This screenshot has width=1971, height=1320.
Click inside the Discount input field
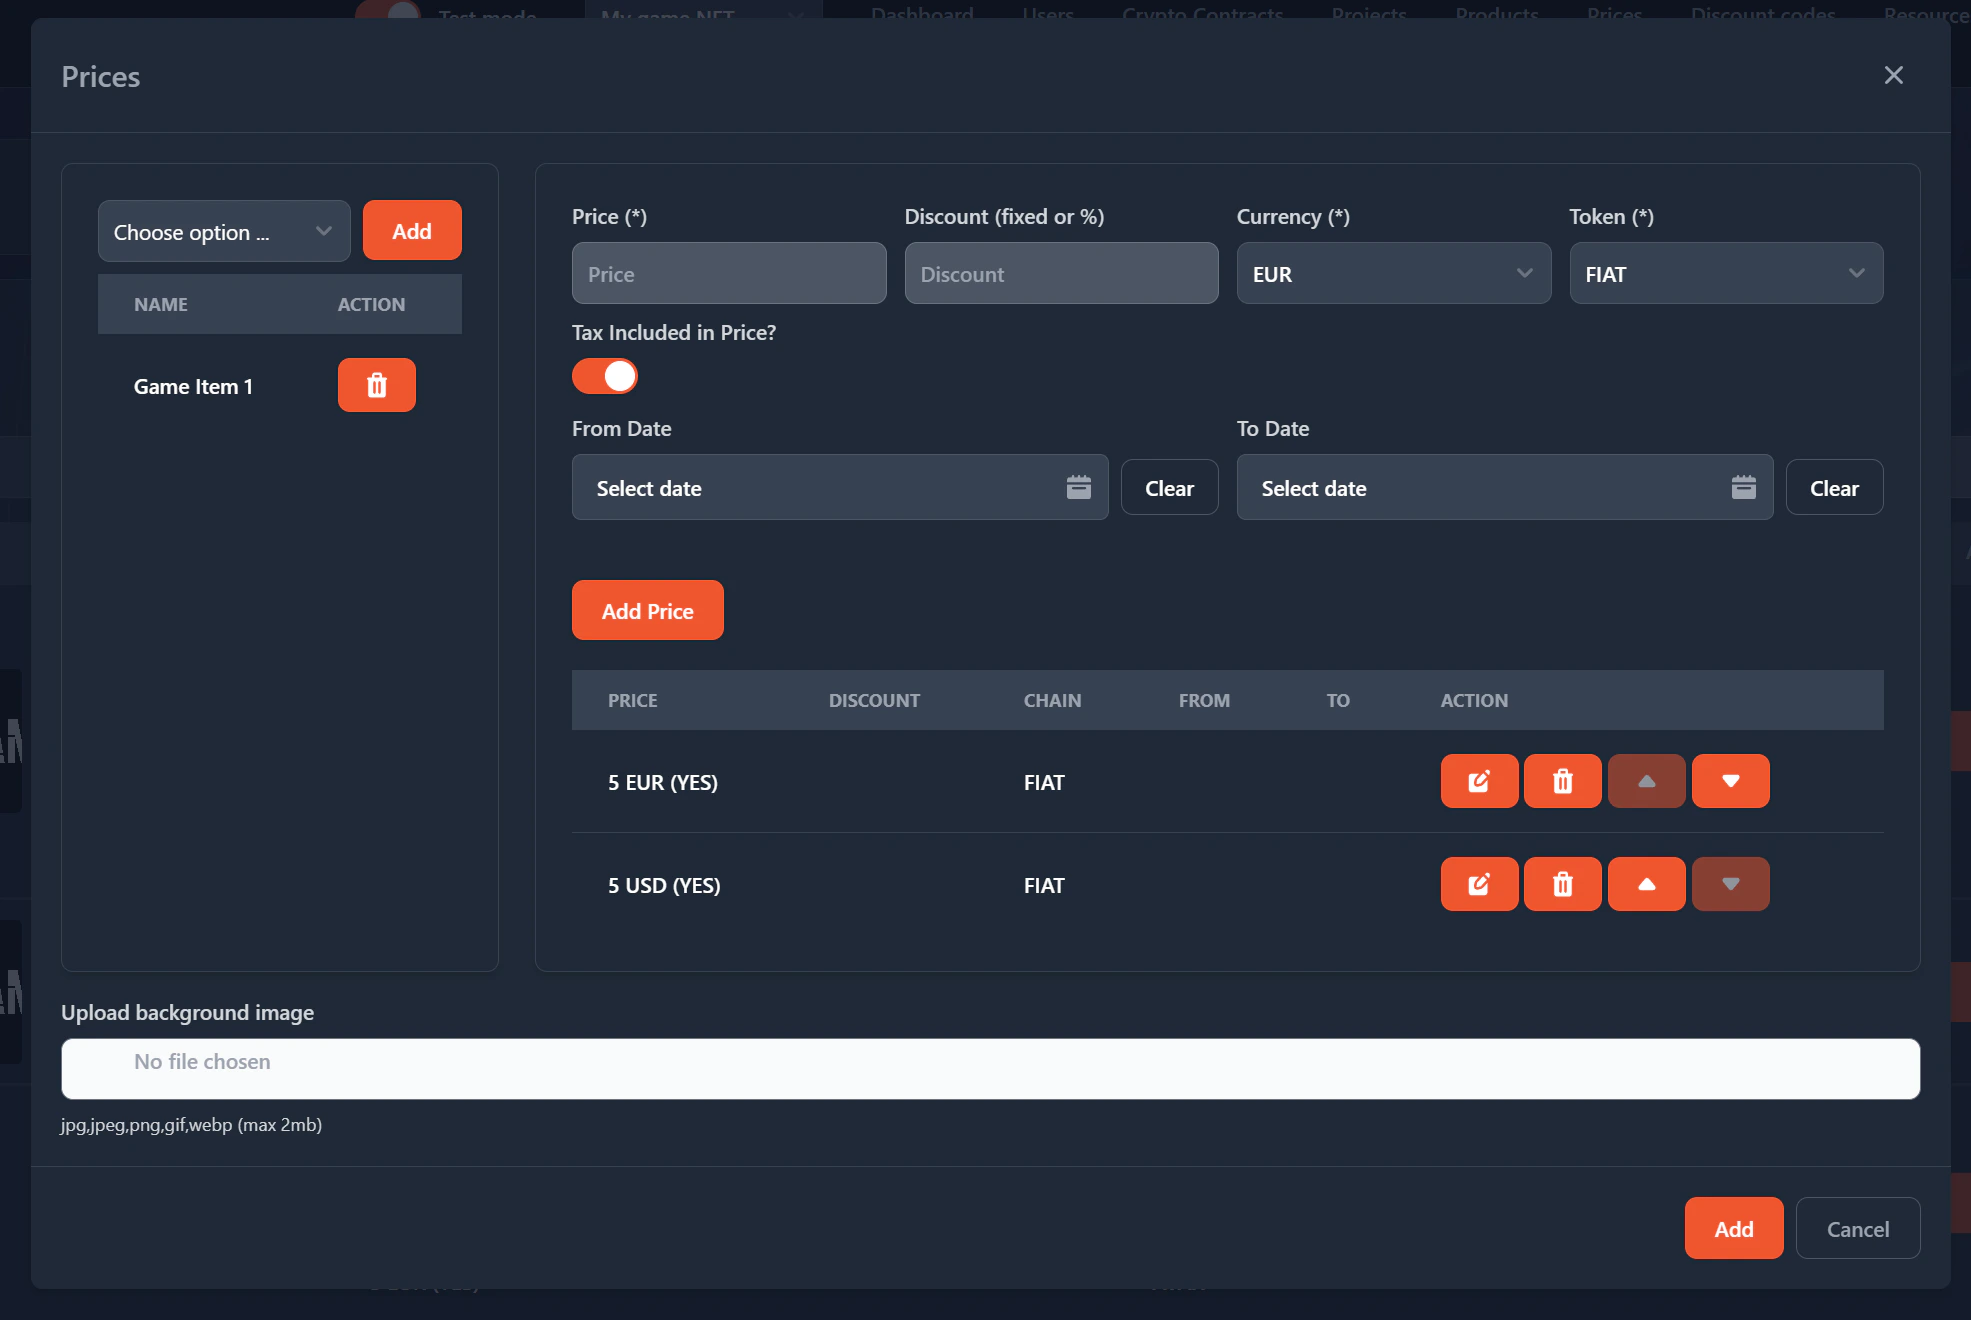[1061, 273]
